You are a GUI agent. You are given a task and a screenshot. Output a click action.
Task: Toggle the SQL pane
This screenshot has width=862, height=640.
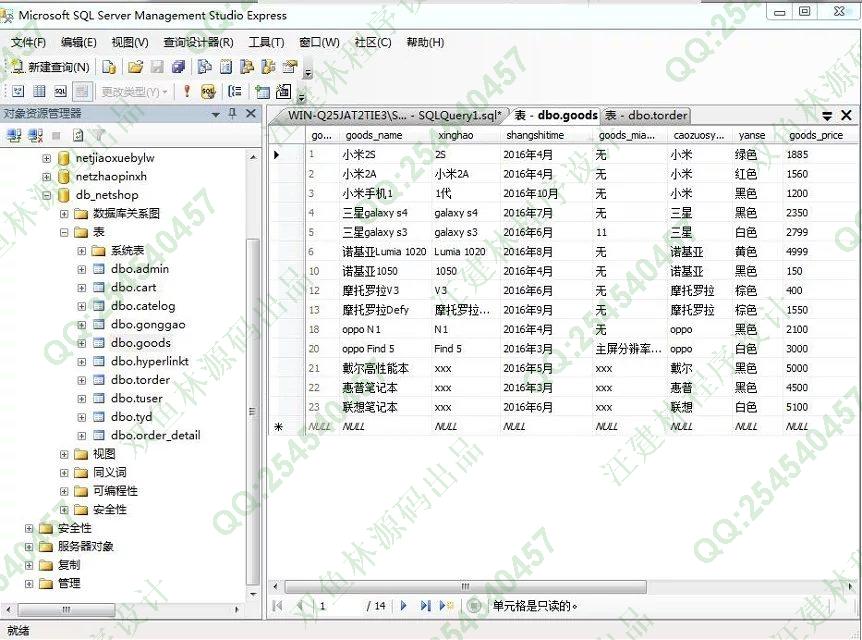point(60,91)
